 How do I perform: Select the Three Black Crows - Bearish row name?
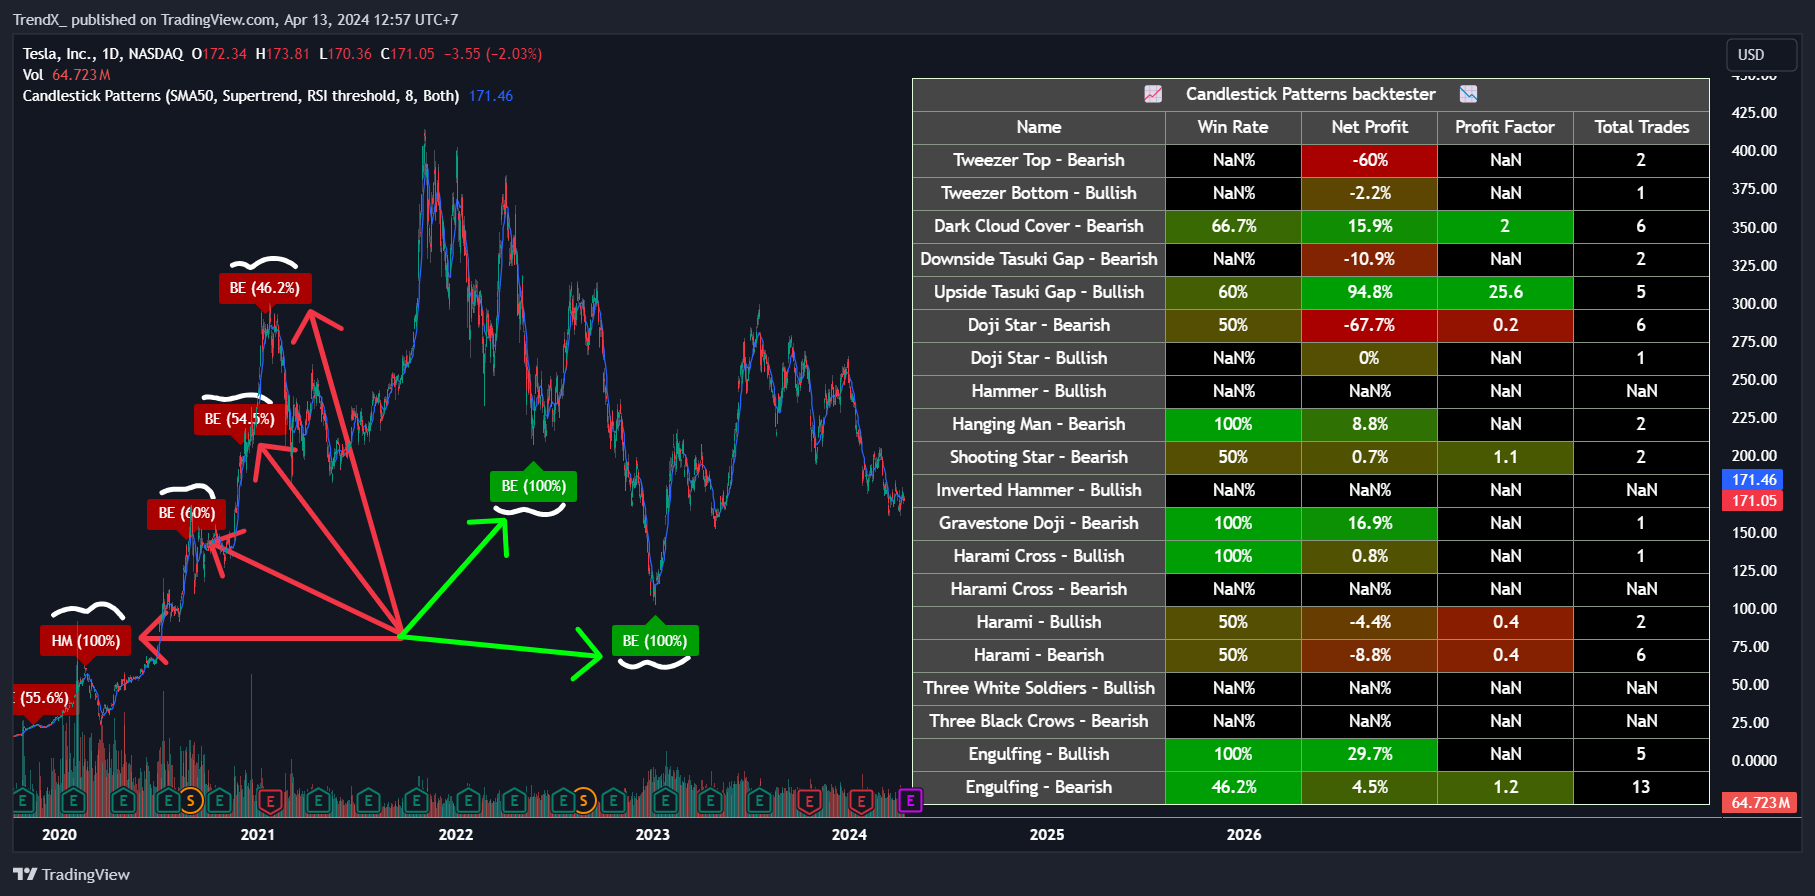click(1039, 721)
